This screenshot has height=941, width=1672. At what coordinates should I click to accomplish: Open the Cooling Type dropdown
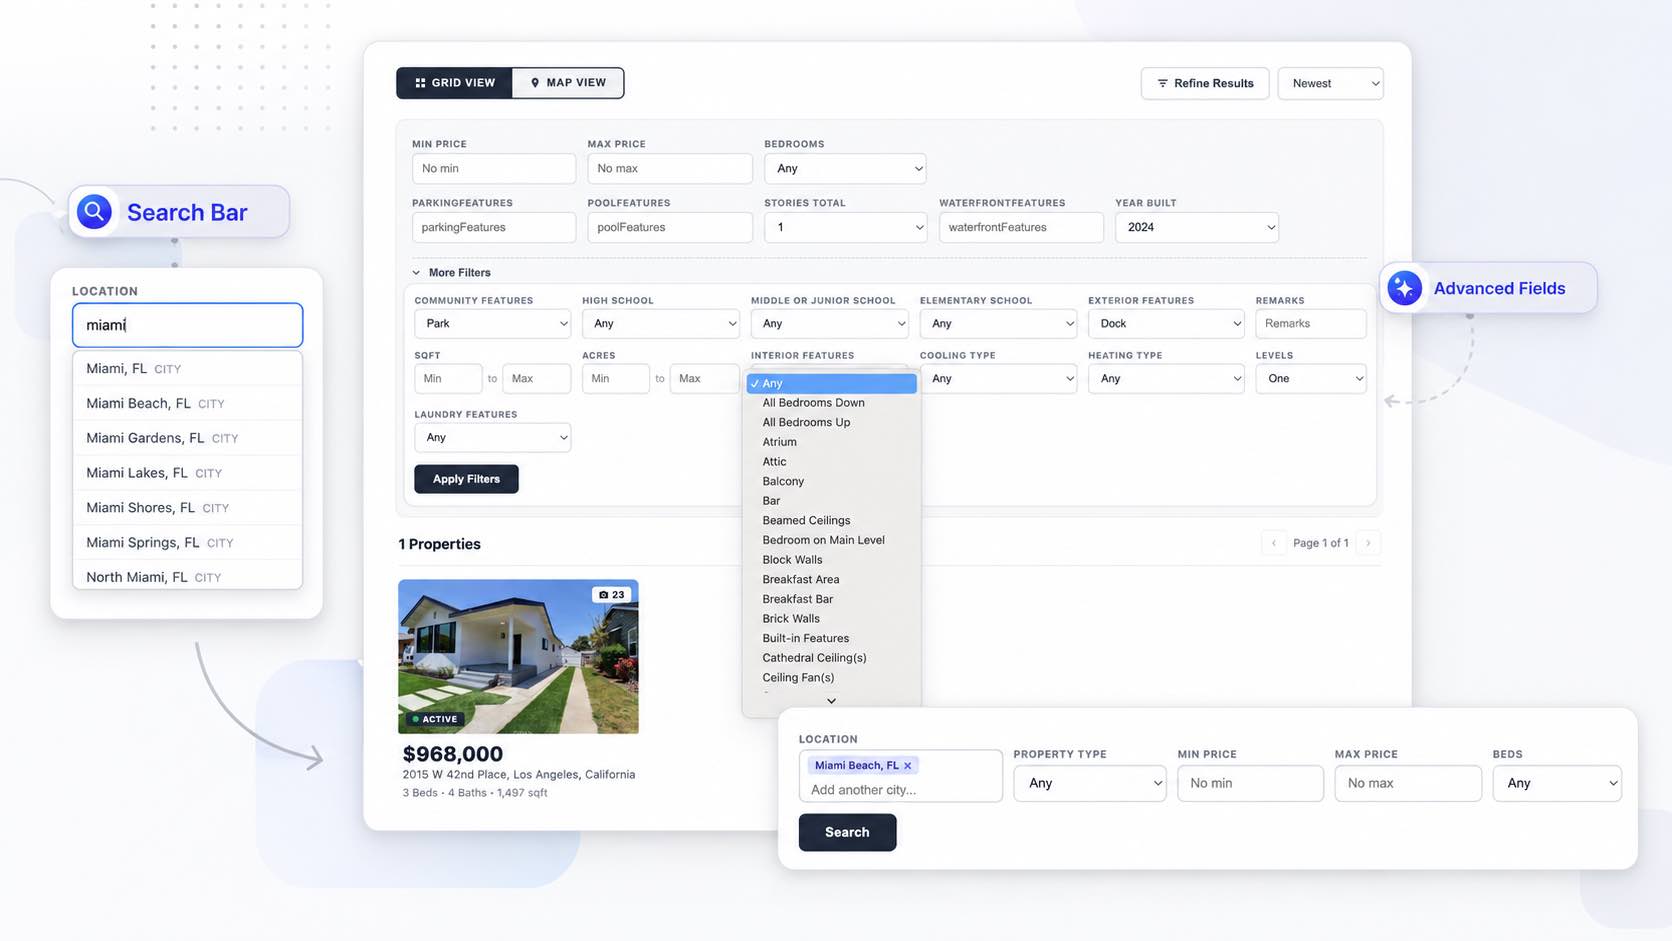point(998,378)
